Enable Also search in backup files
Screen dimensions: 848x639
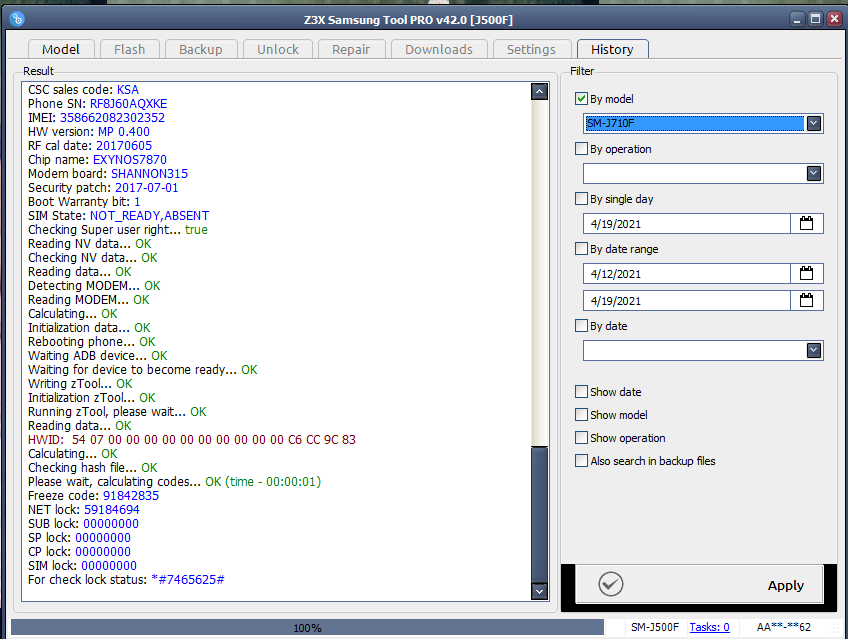581,461
